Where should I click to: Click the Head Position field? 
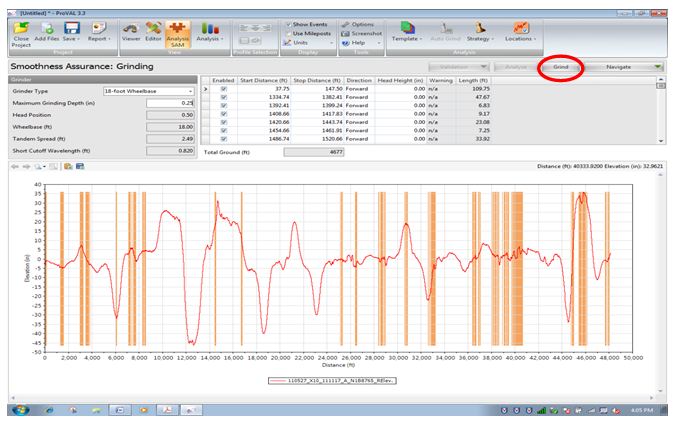click(x=170, y=115)
